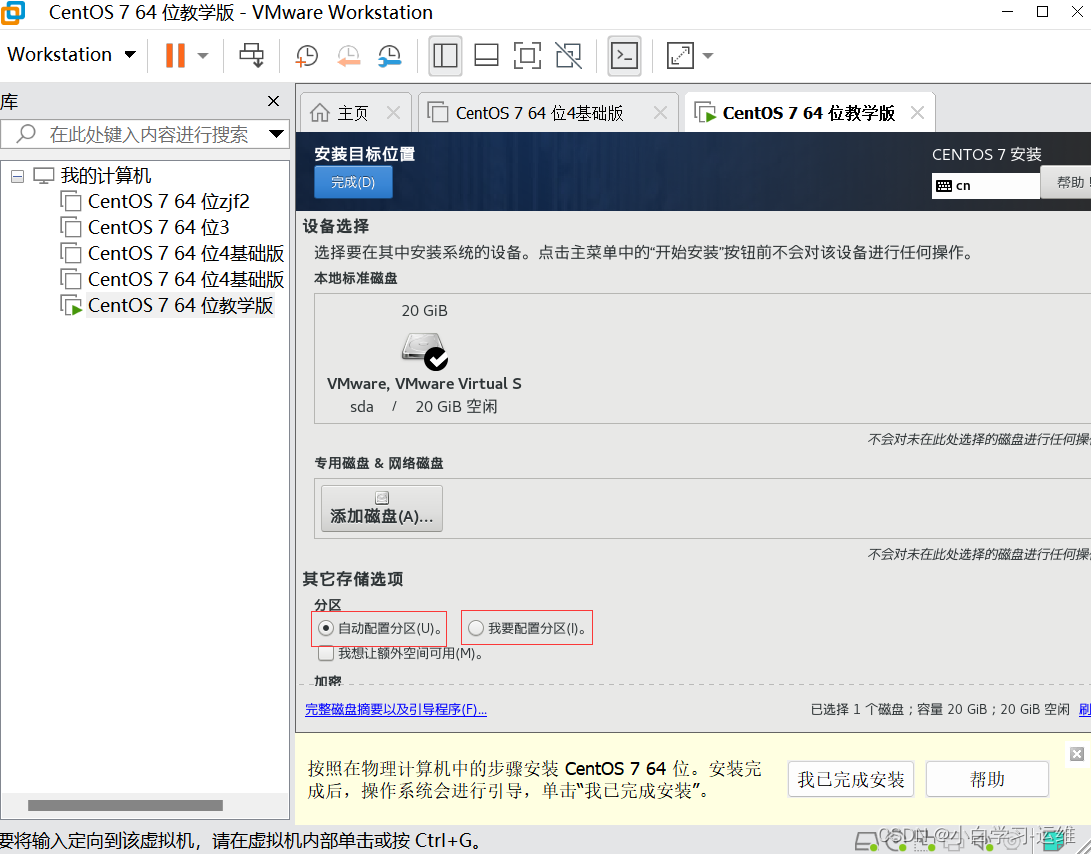
Task: Click the CentOS 7 64 位3 VM icon
Action: (71, 227)
